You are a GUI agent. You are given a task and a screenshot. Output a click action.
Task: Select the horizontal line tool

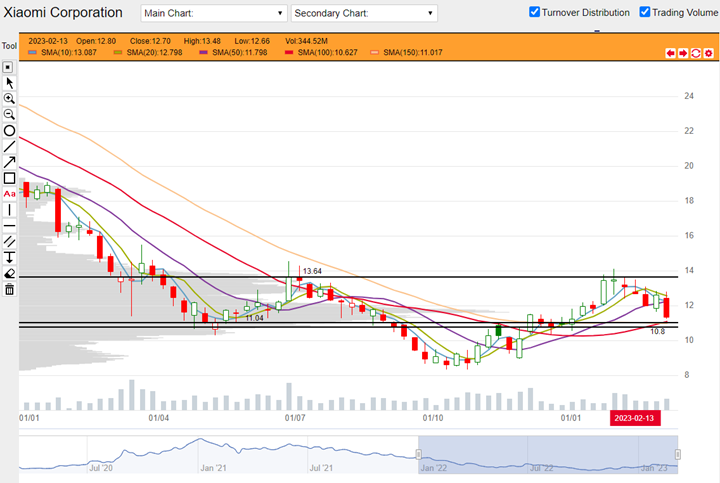click(9, 225)
